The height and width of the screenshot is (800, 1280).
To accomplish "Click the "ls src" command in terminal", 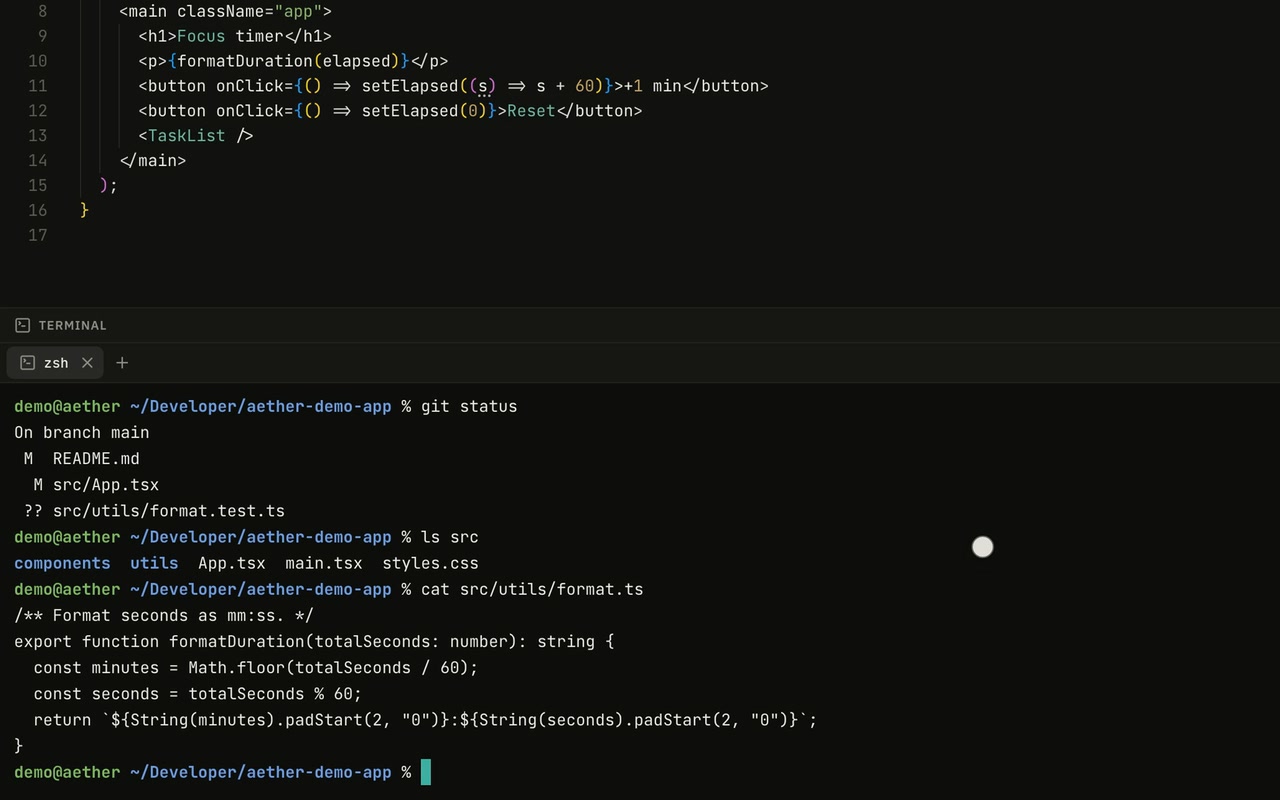I will point(450,537).
